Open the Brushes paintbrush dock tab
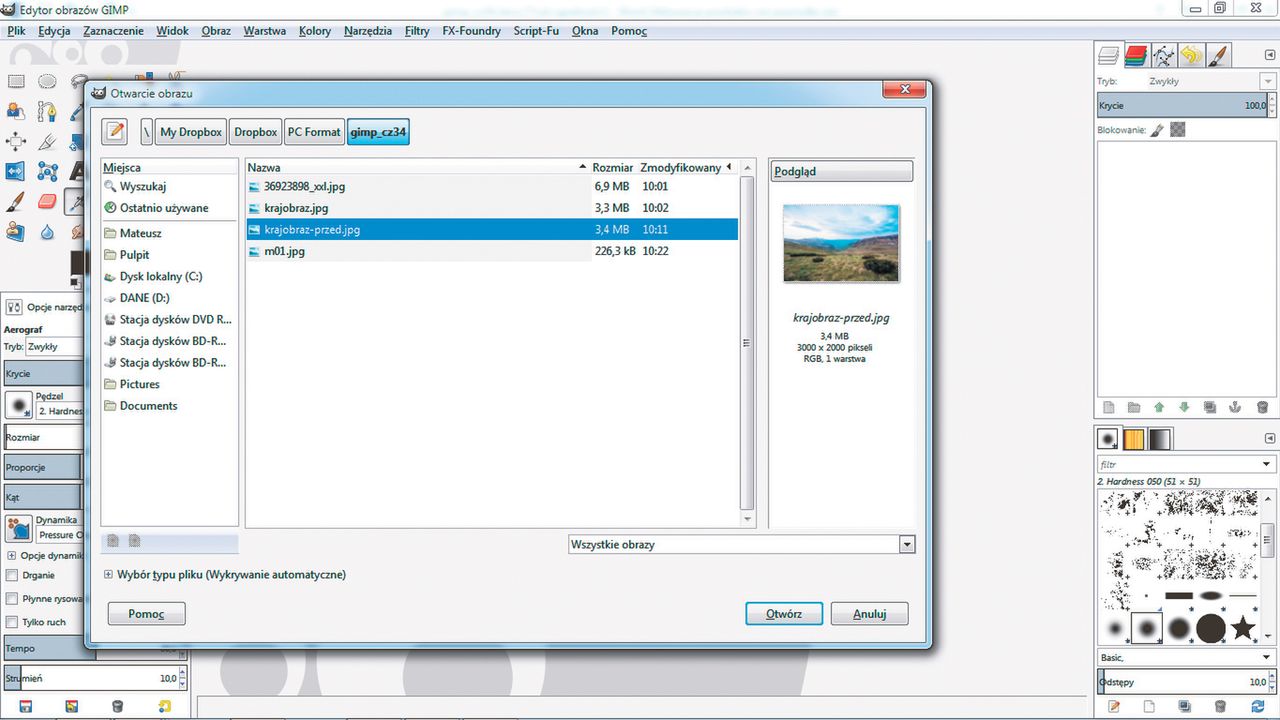Image resolution: width=1280 pixels, height=720 pixels. tap(1218, 55)
